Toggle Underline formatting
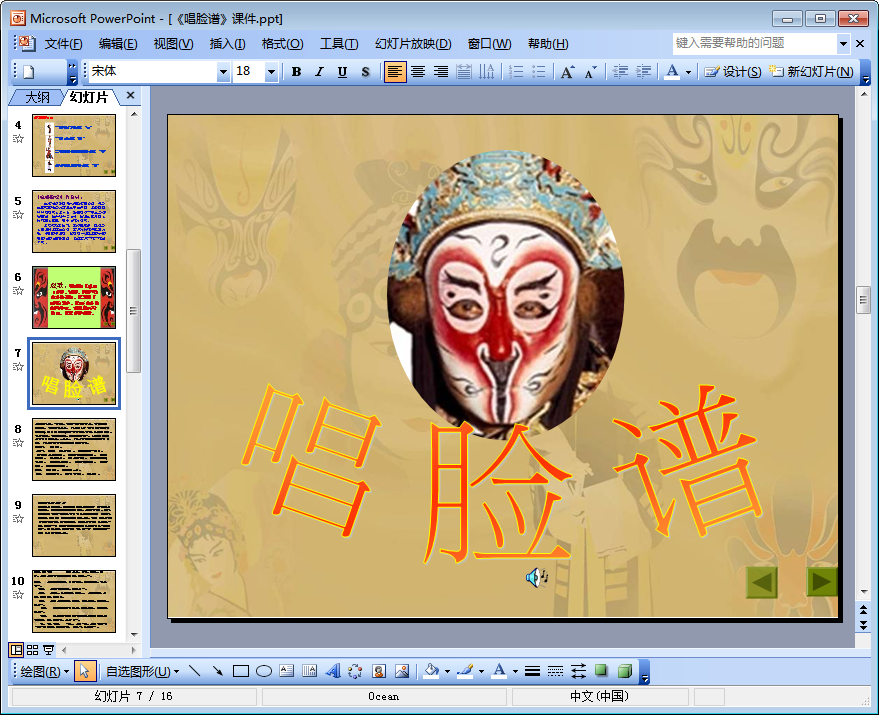The width and height of the screenshot is (879, 715). tap(343, 72)
